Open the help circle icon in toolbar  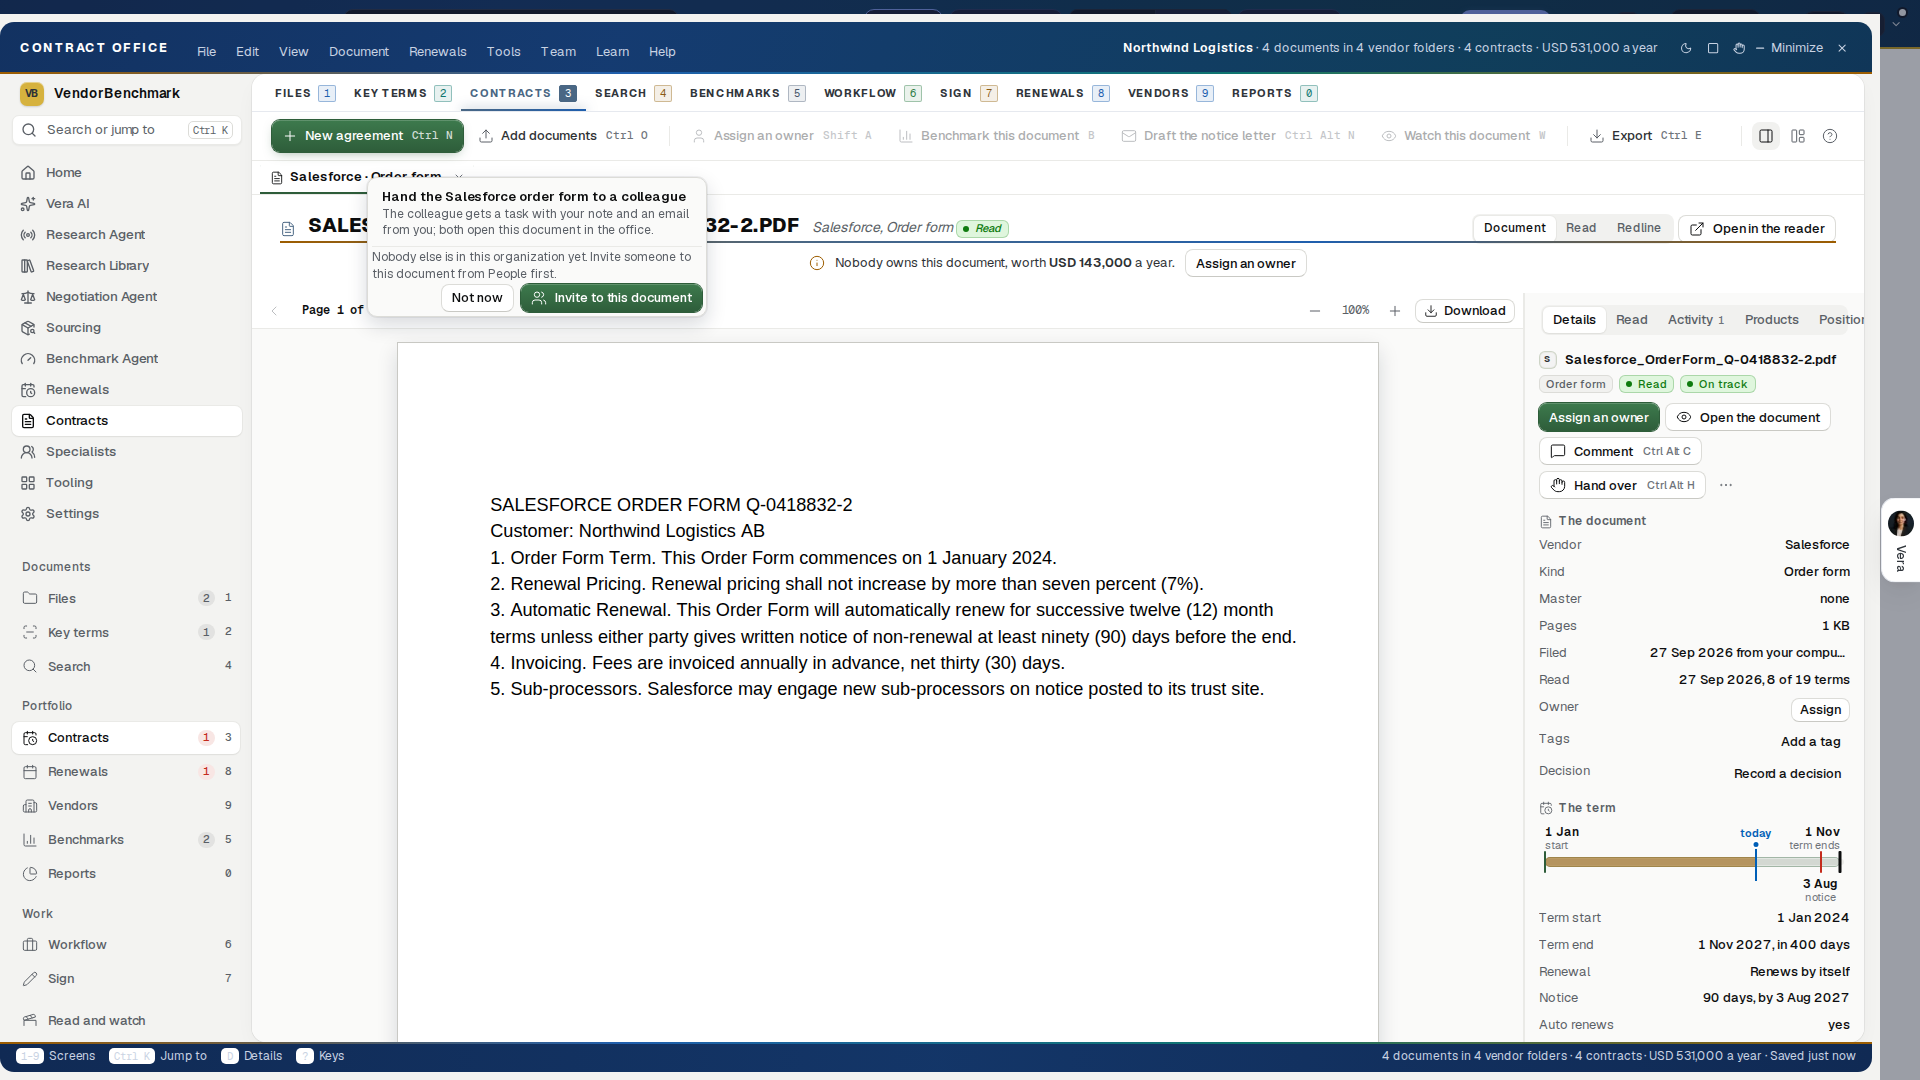pos(1830,136)
